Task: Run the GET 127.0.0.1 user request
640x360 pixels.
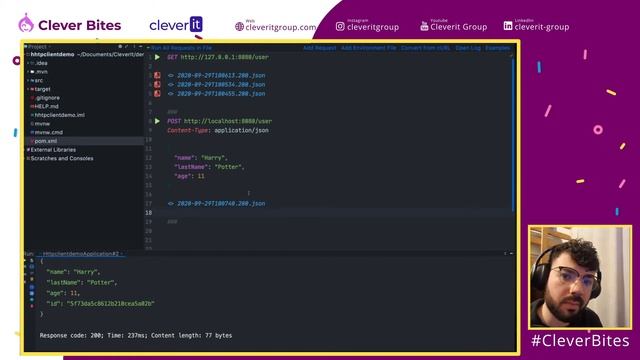Action: pyautogui.click(x=157, y=57)
